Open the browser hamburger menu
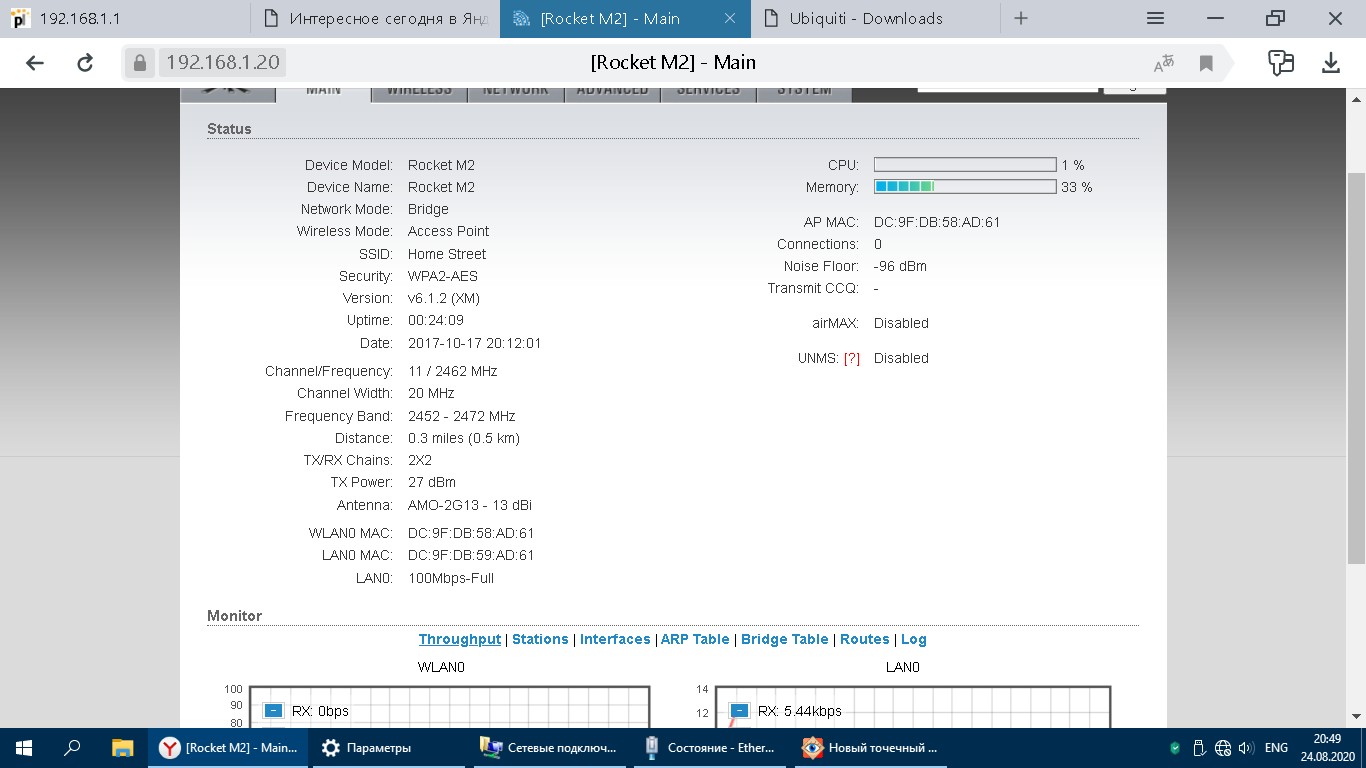The height and width of the screenshot is (768, 1366). (1155, 18)
